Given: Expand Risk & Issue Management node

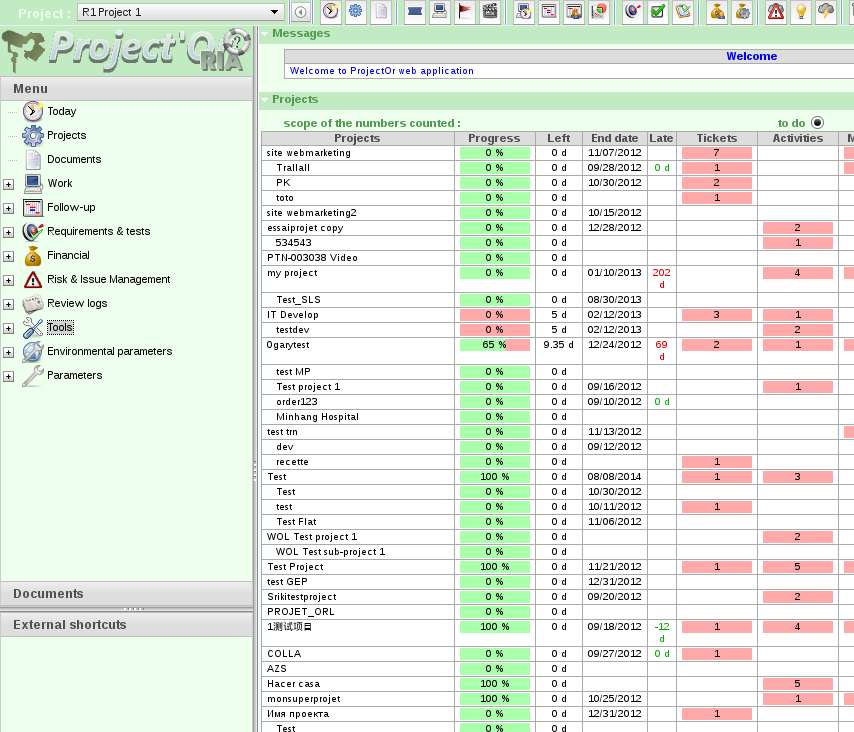Looking at the screenshot, I should tap(9, 280).
